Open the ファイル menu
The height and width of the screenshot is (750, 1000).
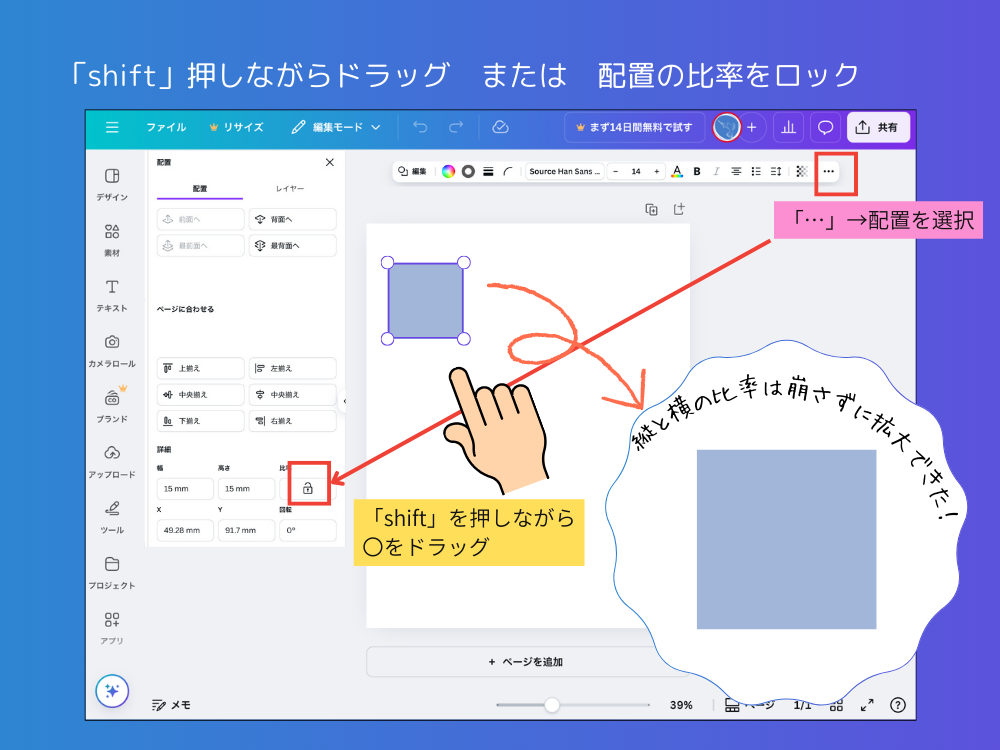coord(166,127)
